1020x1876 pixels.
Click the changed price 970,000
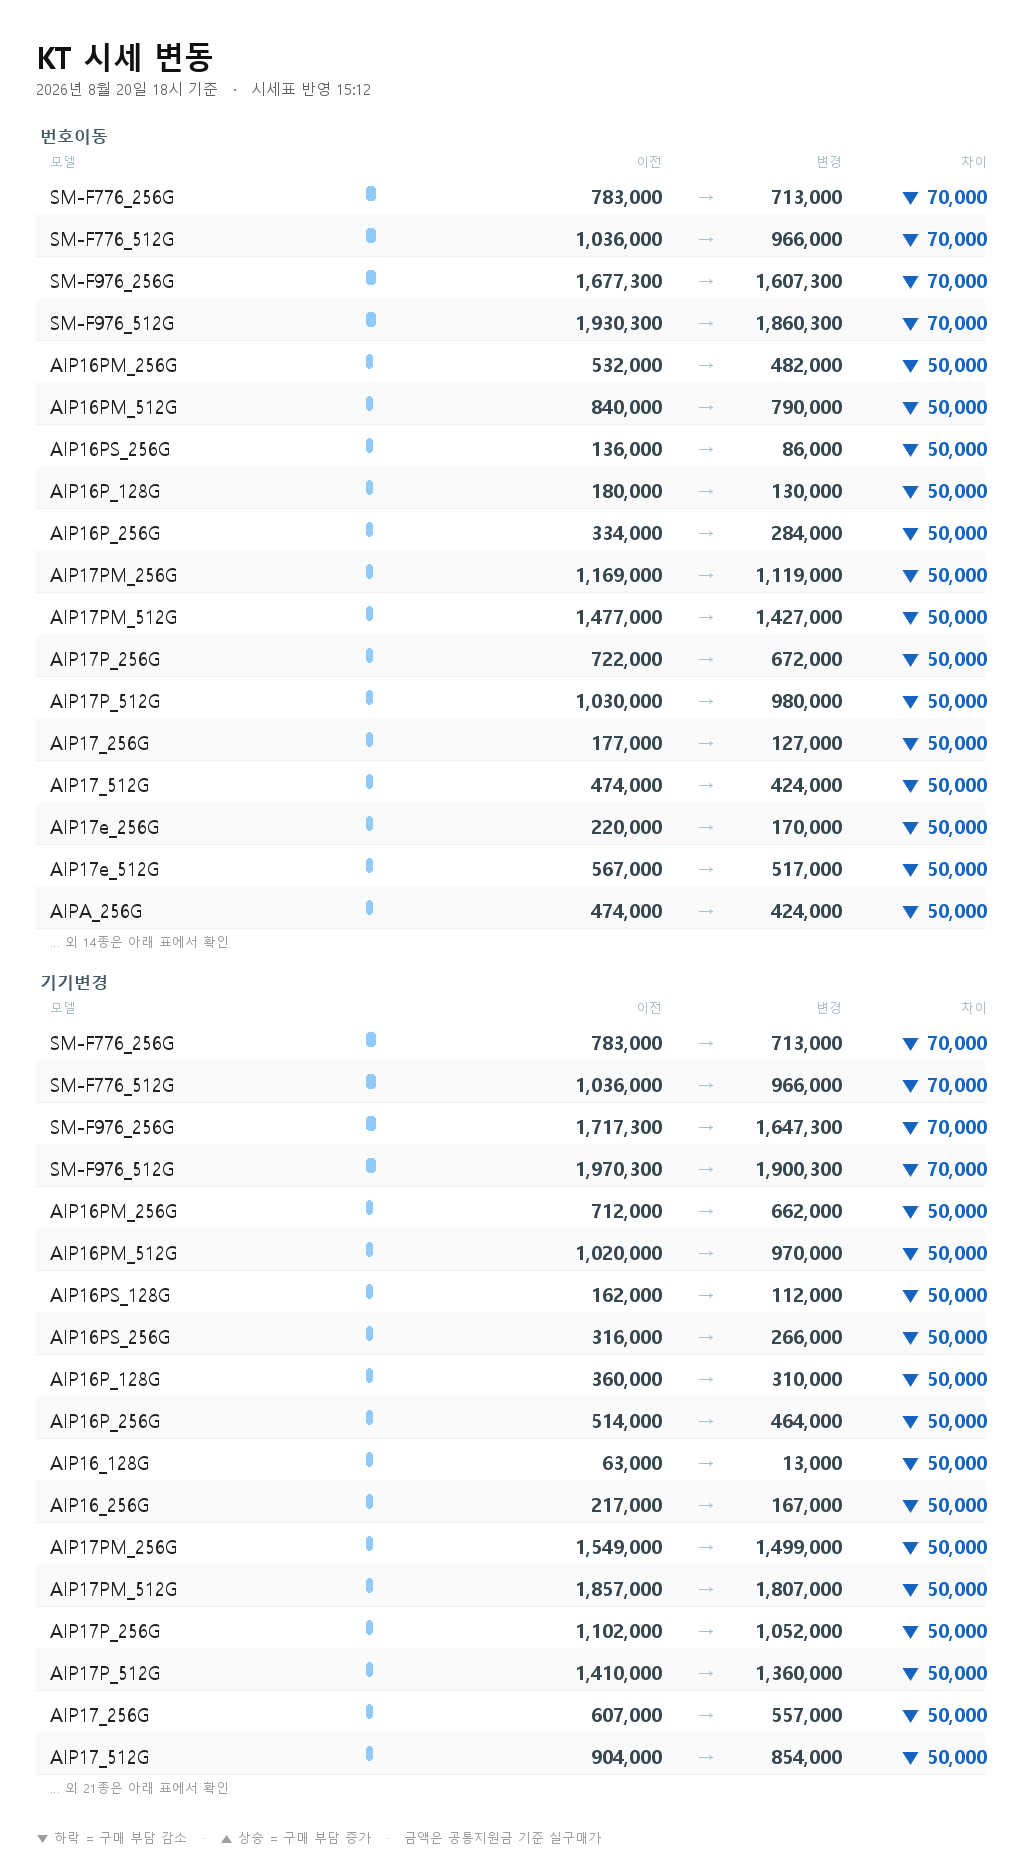tap(807, 1254)
